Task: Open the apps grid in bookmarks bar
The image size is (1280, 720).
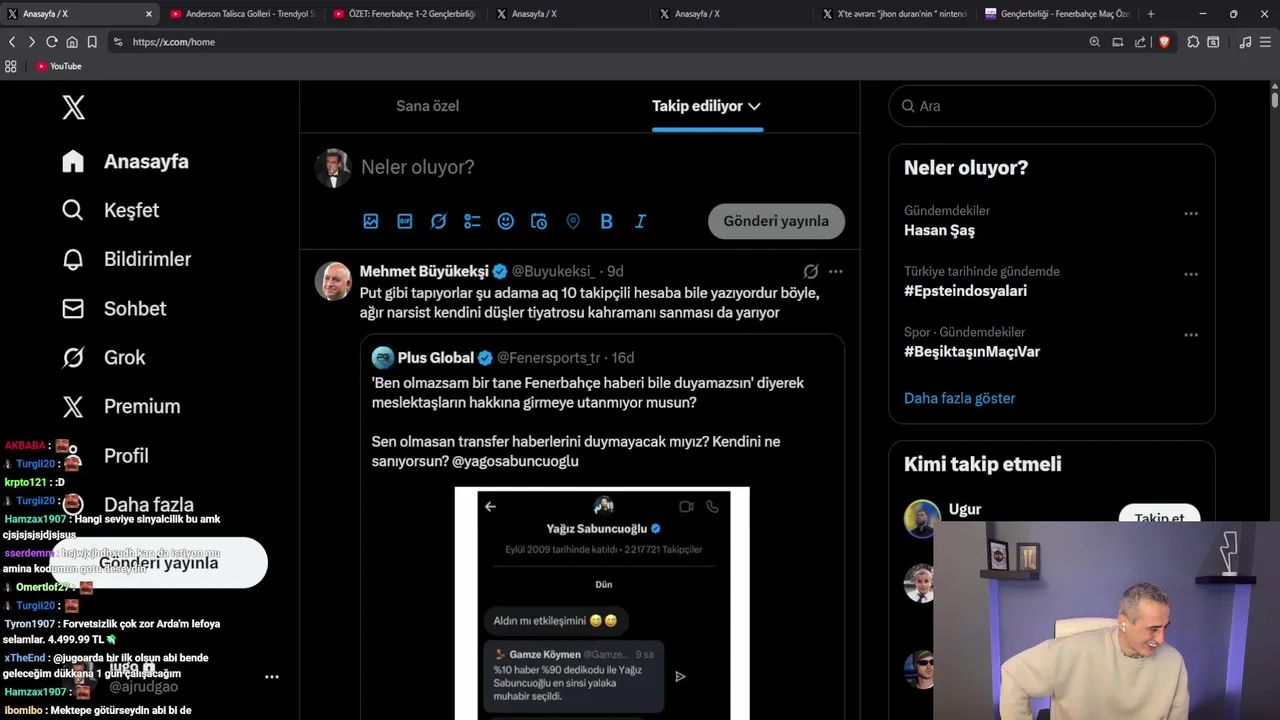Action: (x=11, y=66)
